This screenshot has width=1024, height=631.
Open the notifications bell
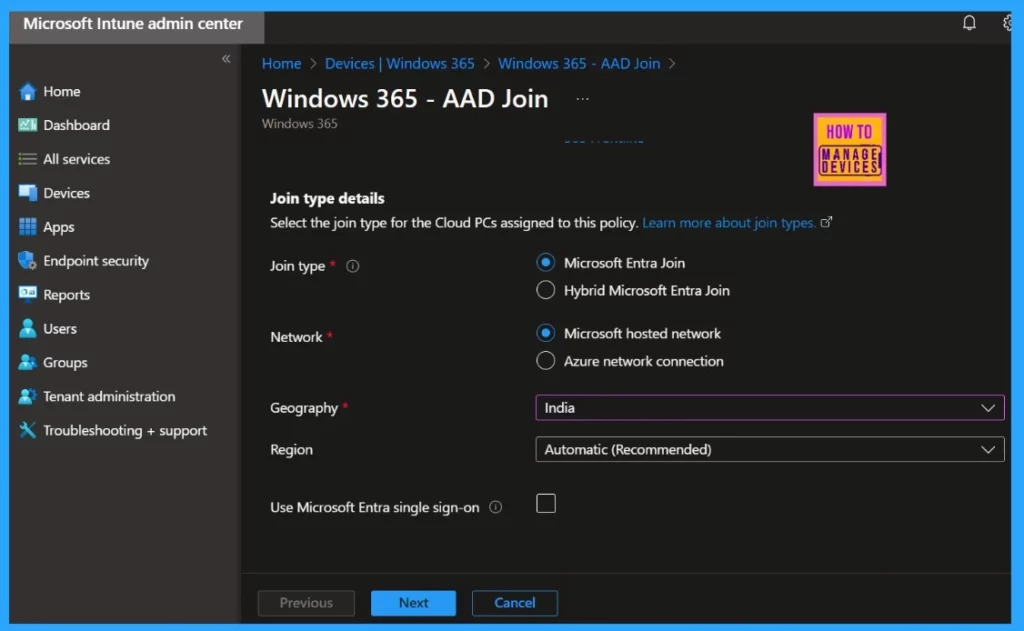[969, 24]
